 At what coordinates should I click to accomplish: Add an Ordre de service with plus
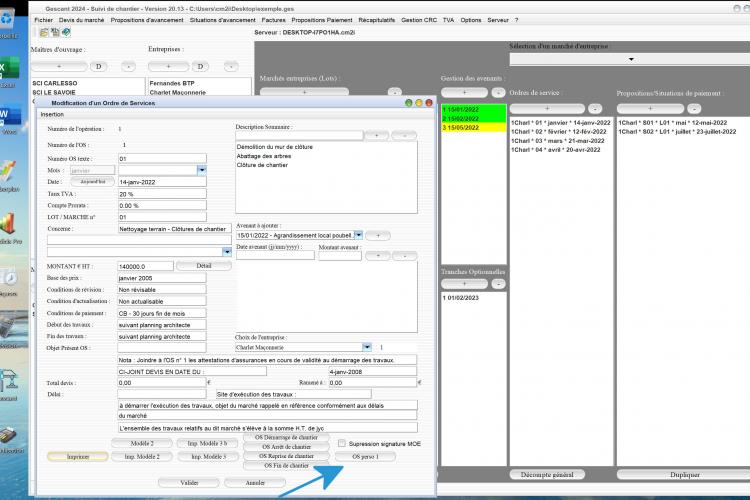coord(547,109)
